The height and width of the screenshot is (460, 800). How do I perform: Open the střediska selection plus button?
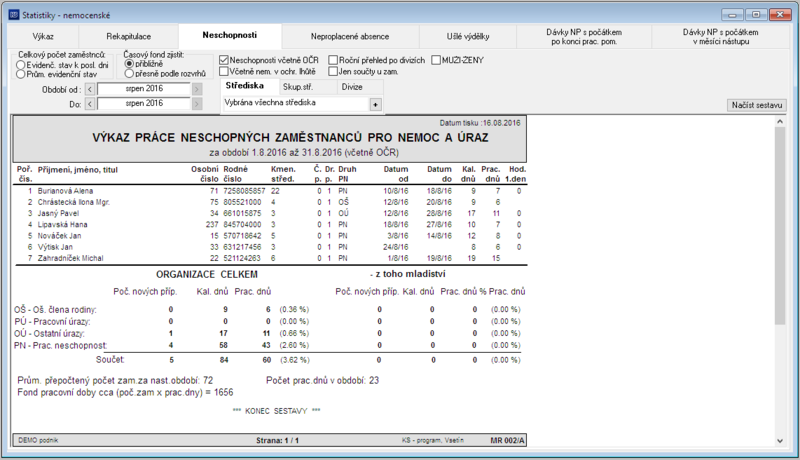coord(376,105)
